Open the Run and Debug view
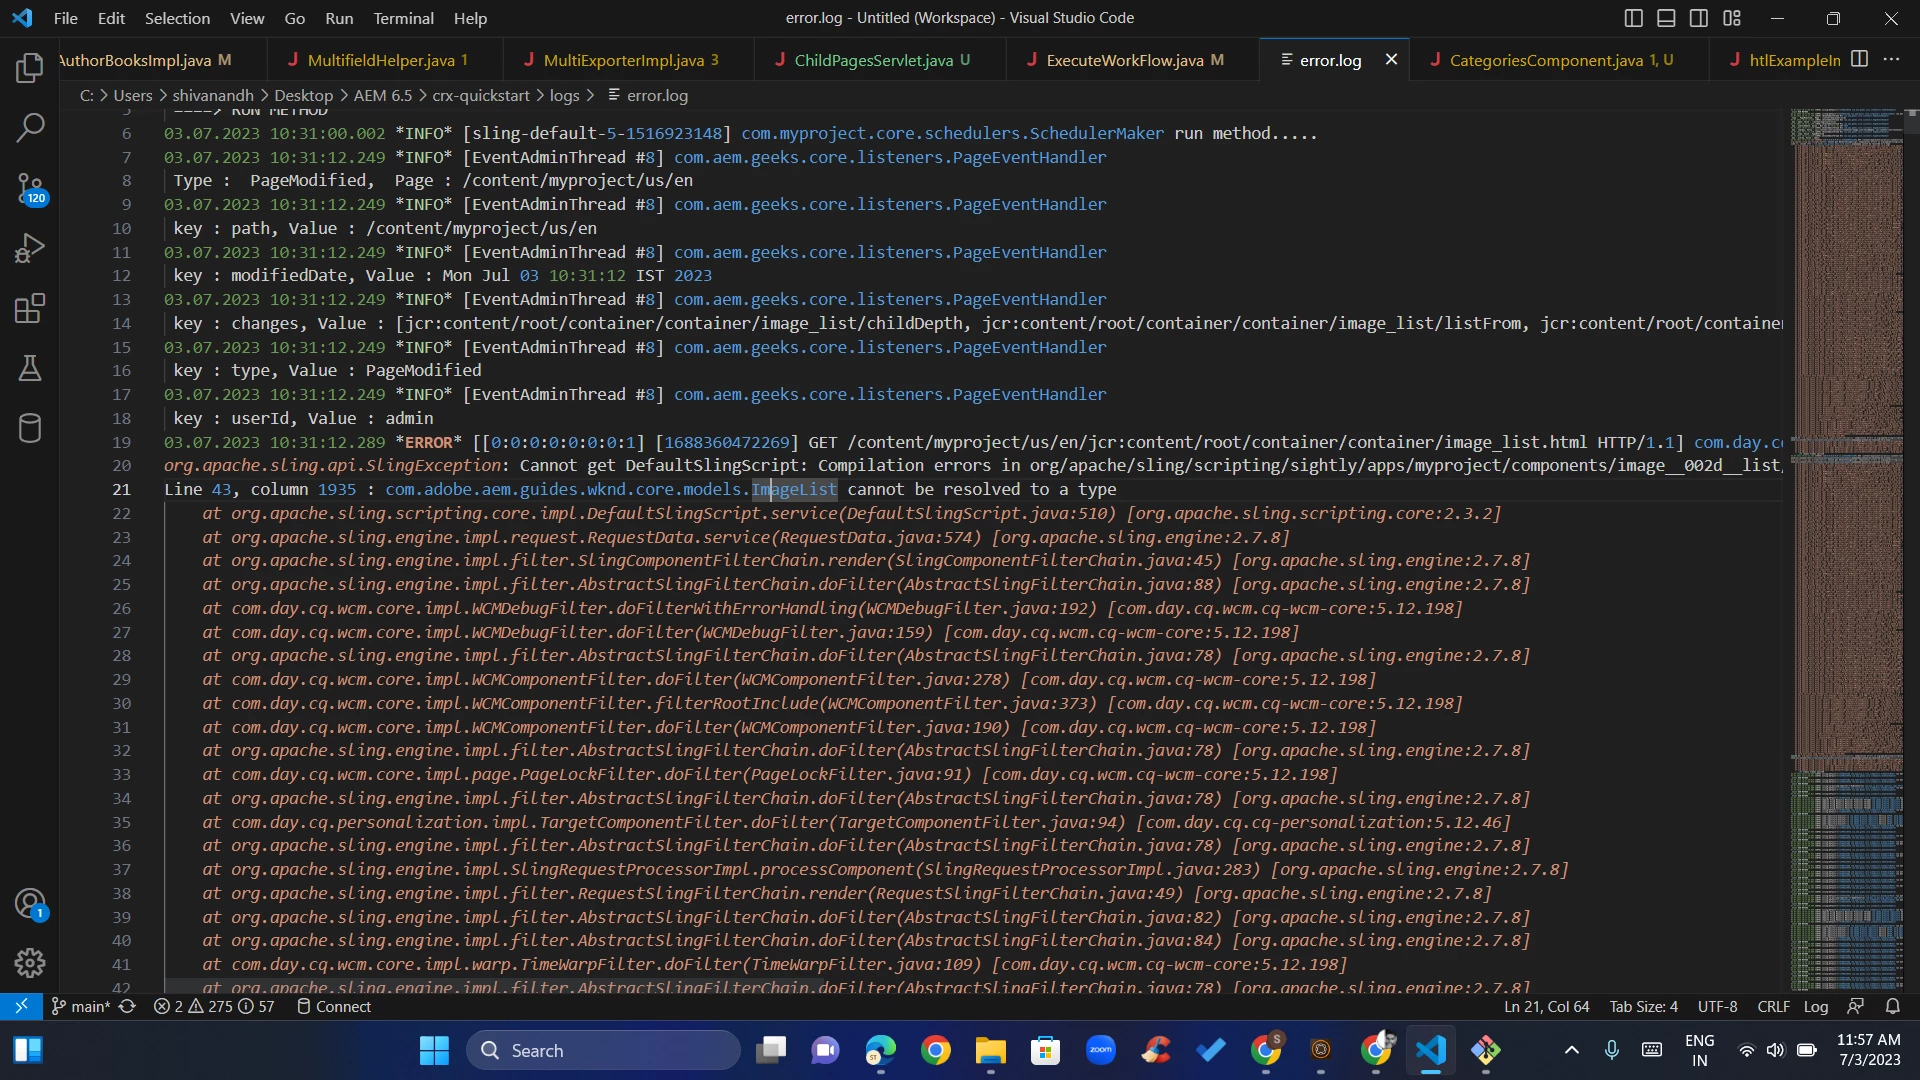This screenshot has width=1920, height=1080. point(30,248)
